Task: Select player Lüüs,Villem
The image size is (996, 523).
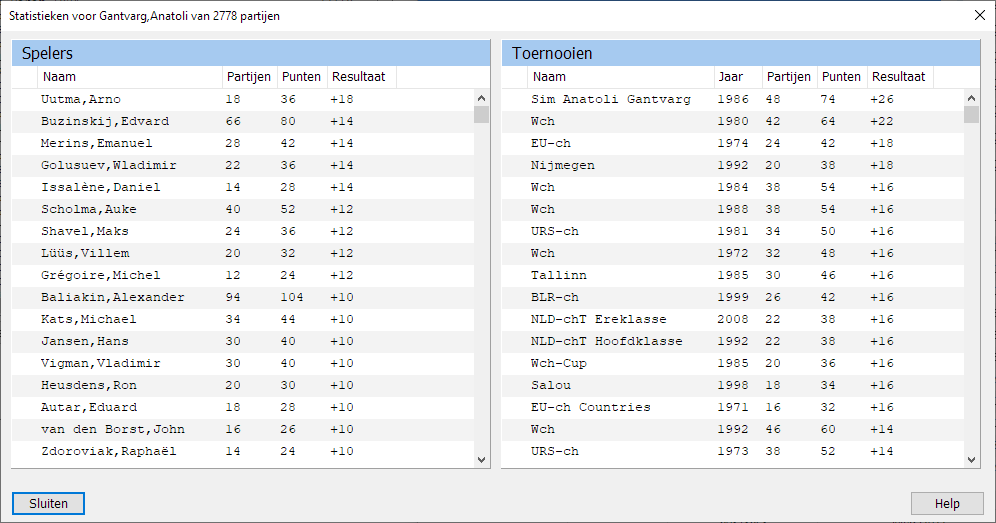Action: [x=243, y=253]
